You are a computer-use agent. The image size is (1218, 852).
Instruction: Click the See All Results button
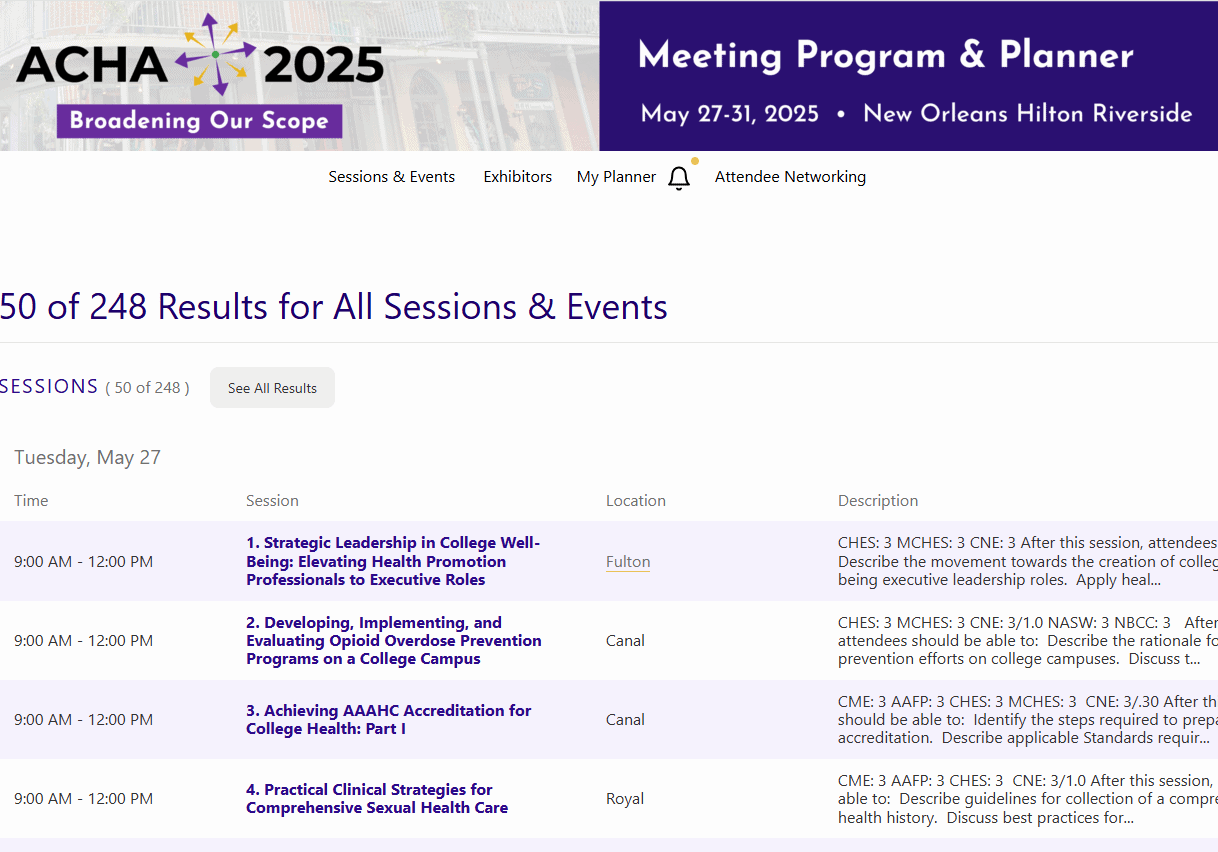click(x=272, y=388)
